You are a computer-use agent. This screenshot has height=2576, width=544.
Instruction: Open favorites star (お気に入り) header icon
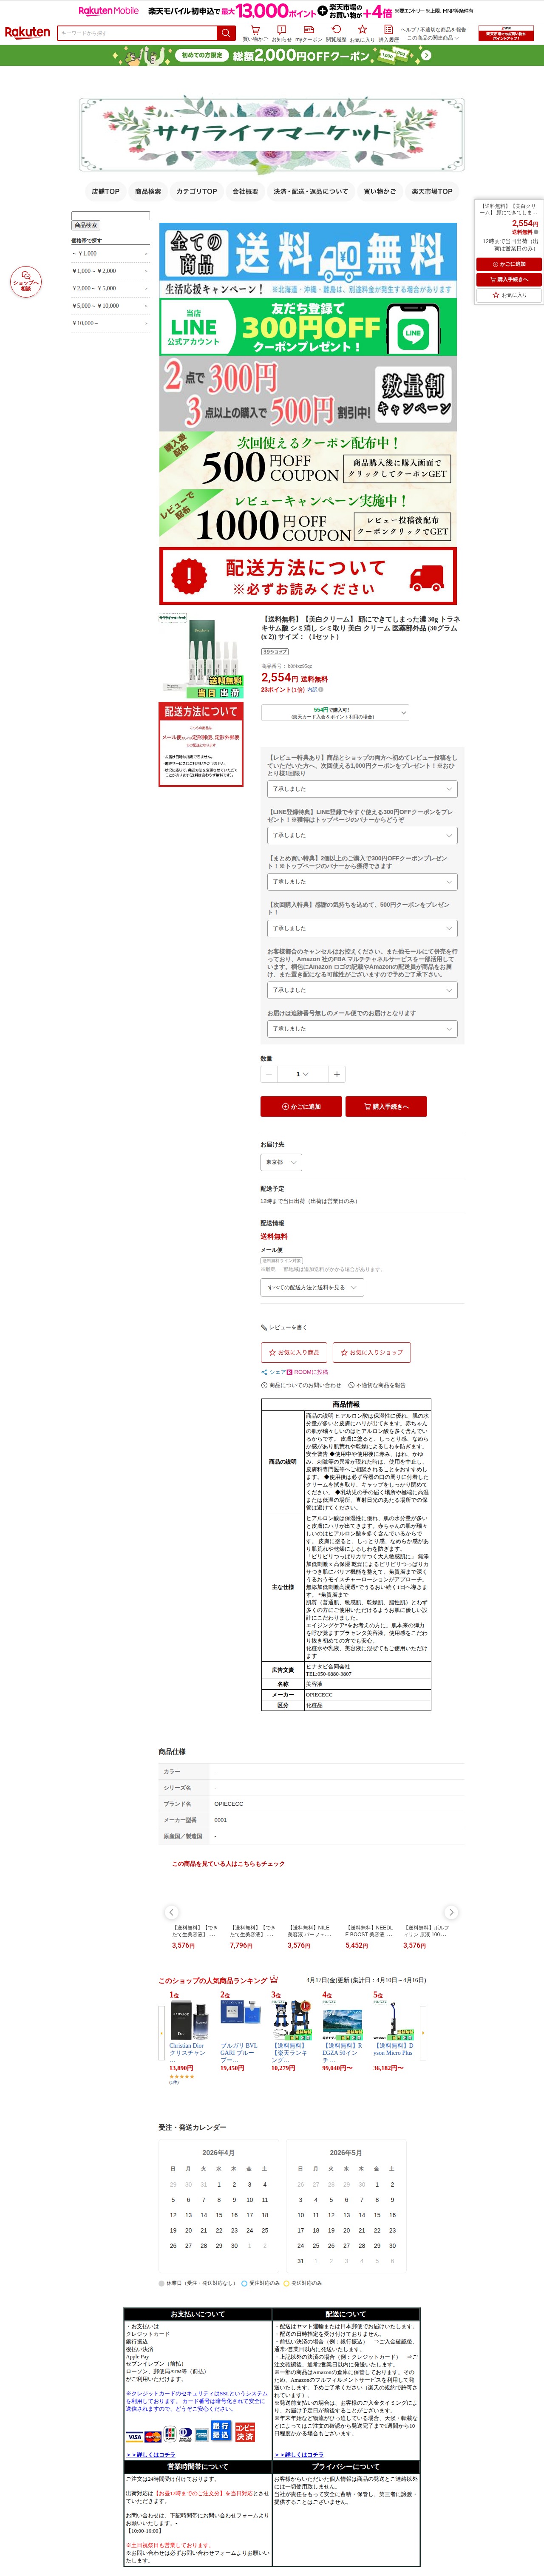[x=362, y=33]
